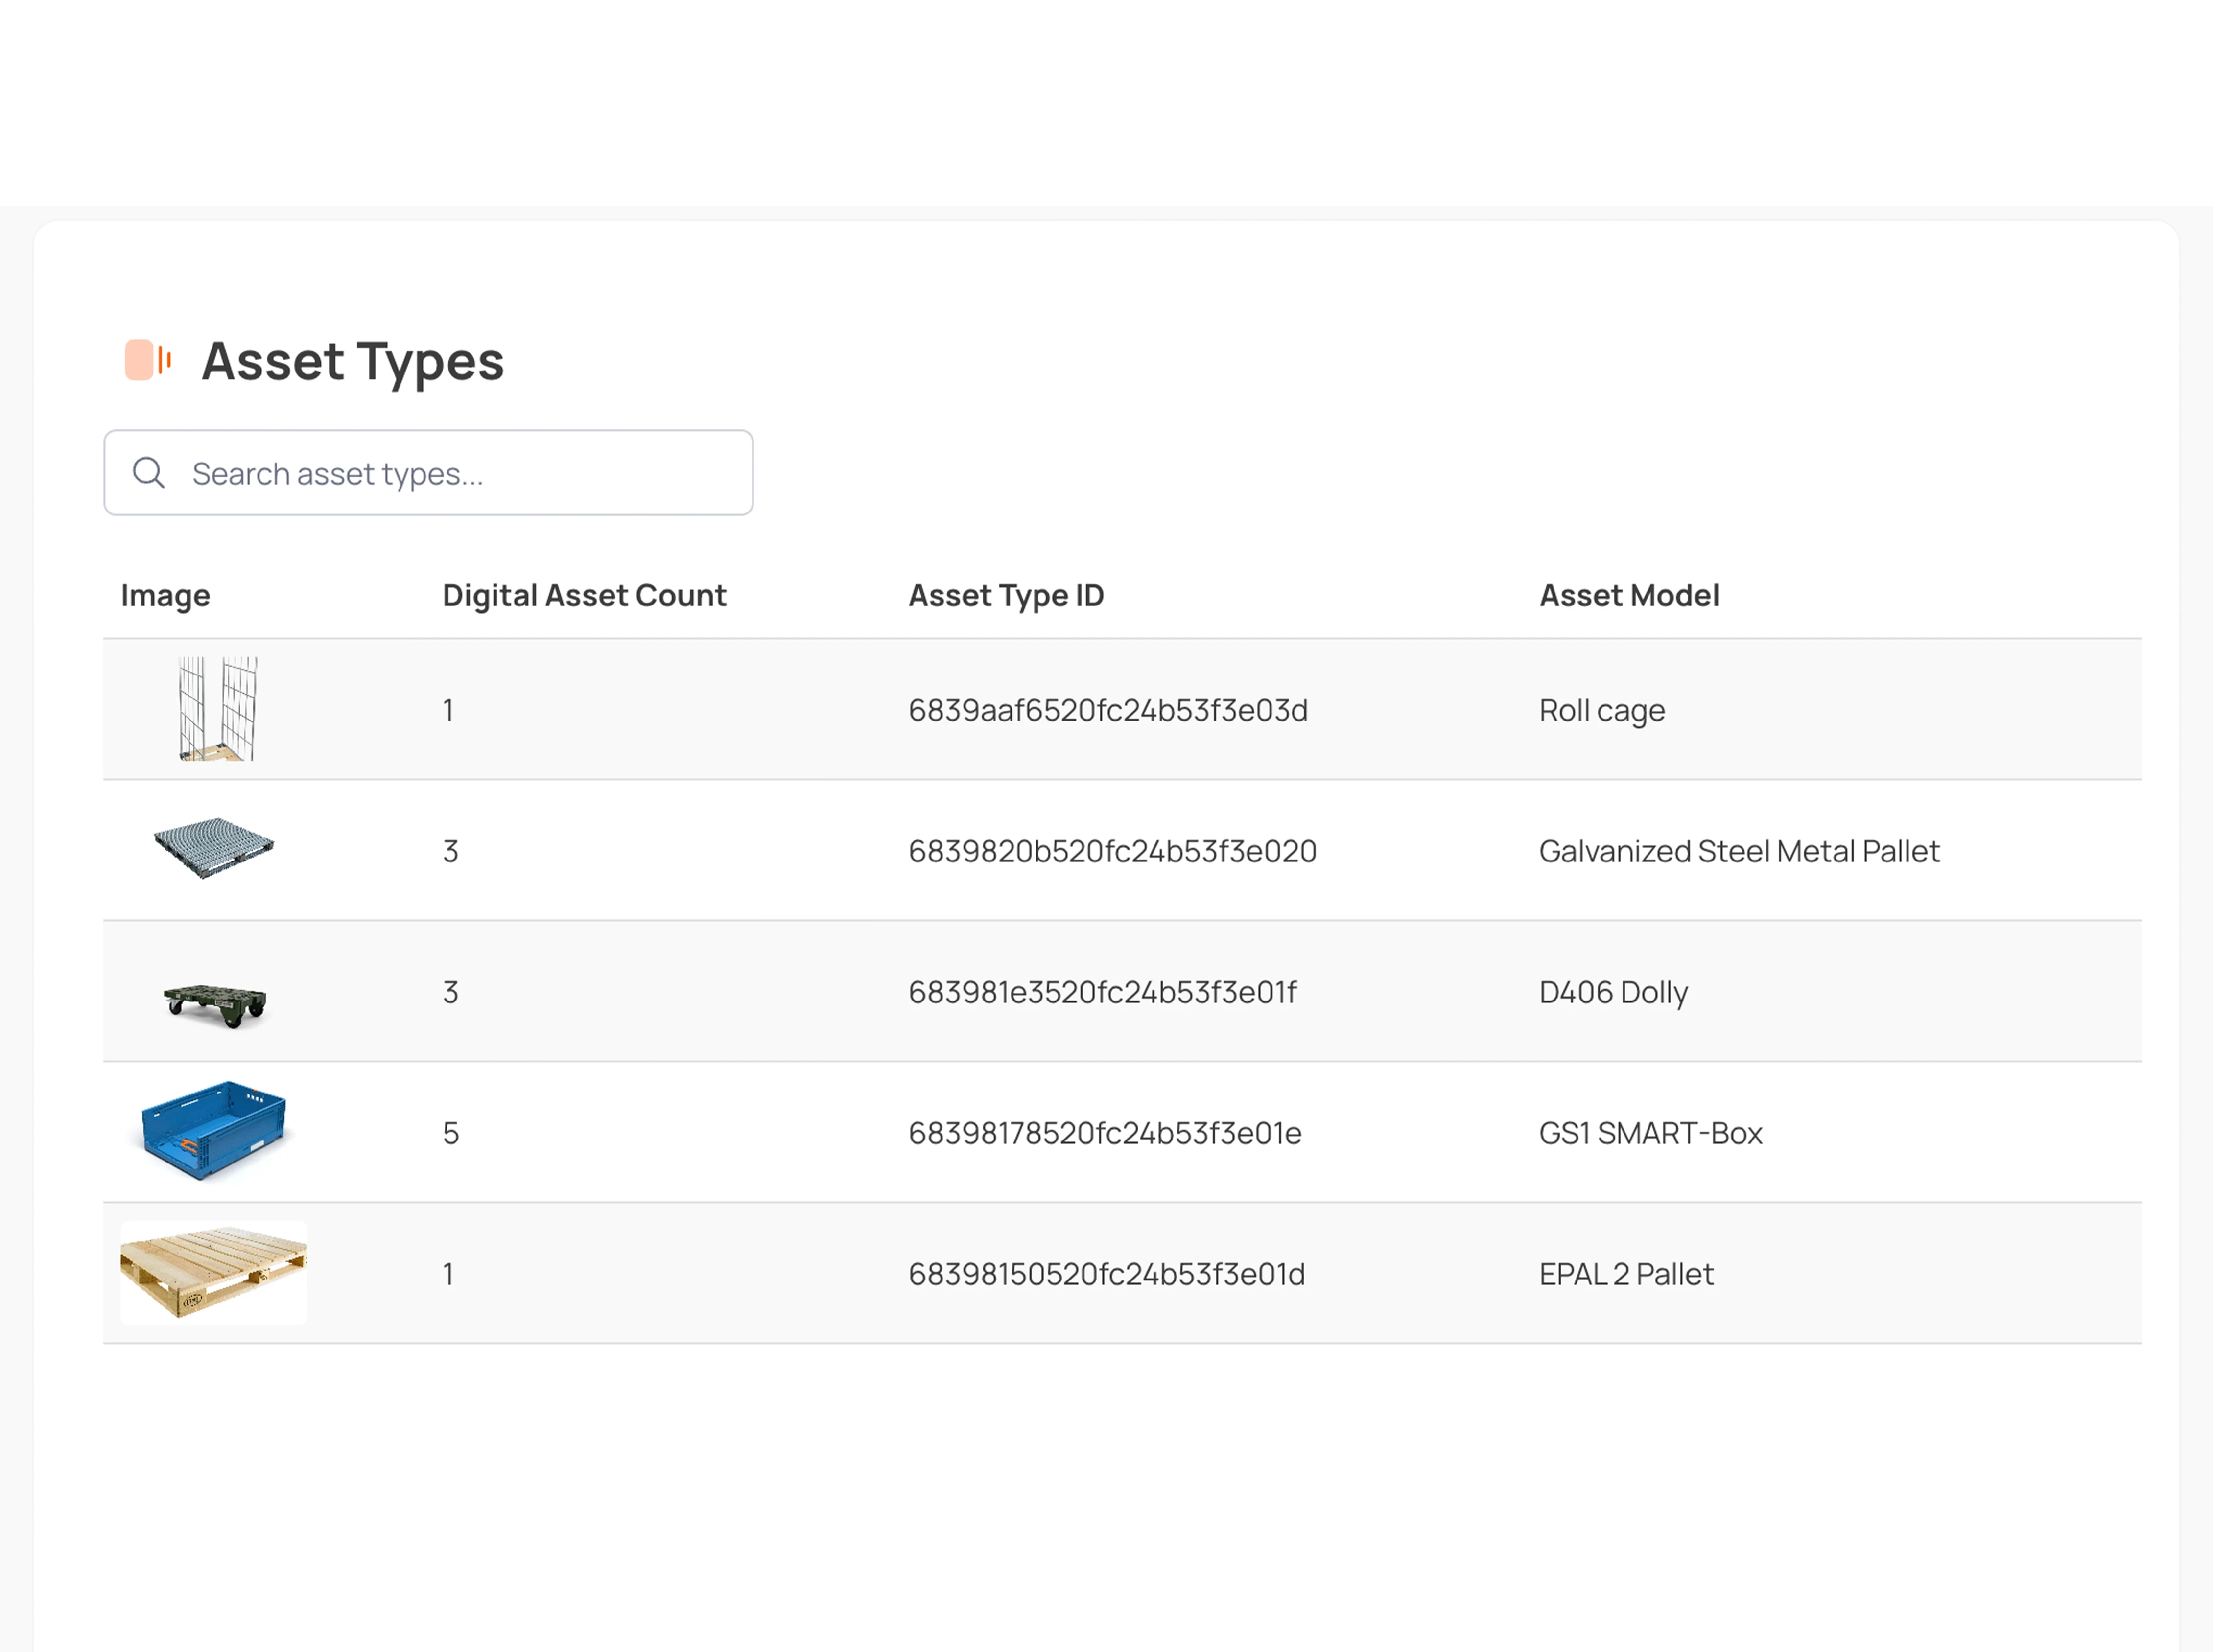Select the Roll cage table row

pyautogui.click(x=1100, y=710)
